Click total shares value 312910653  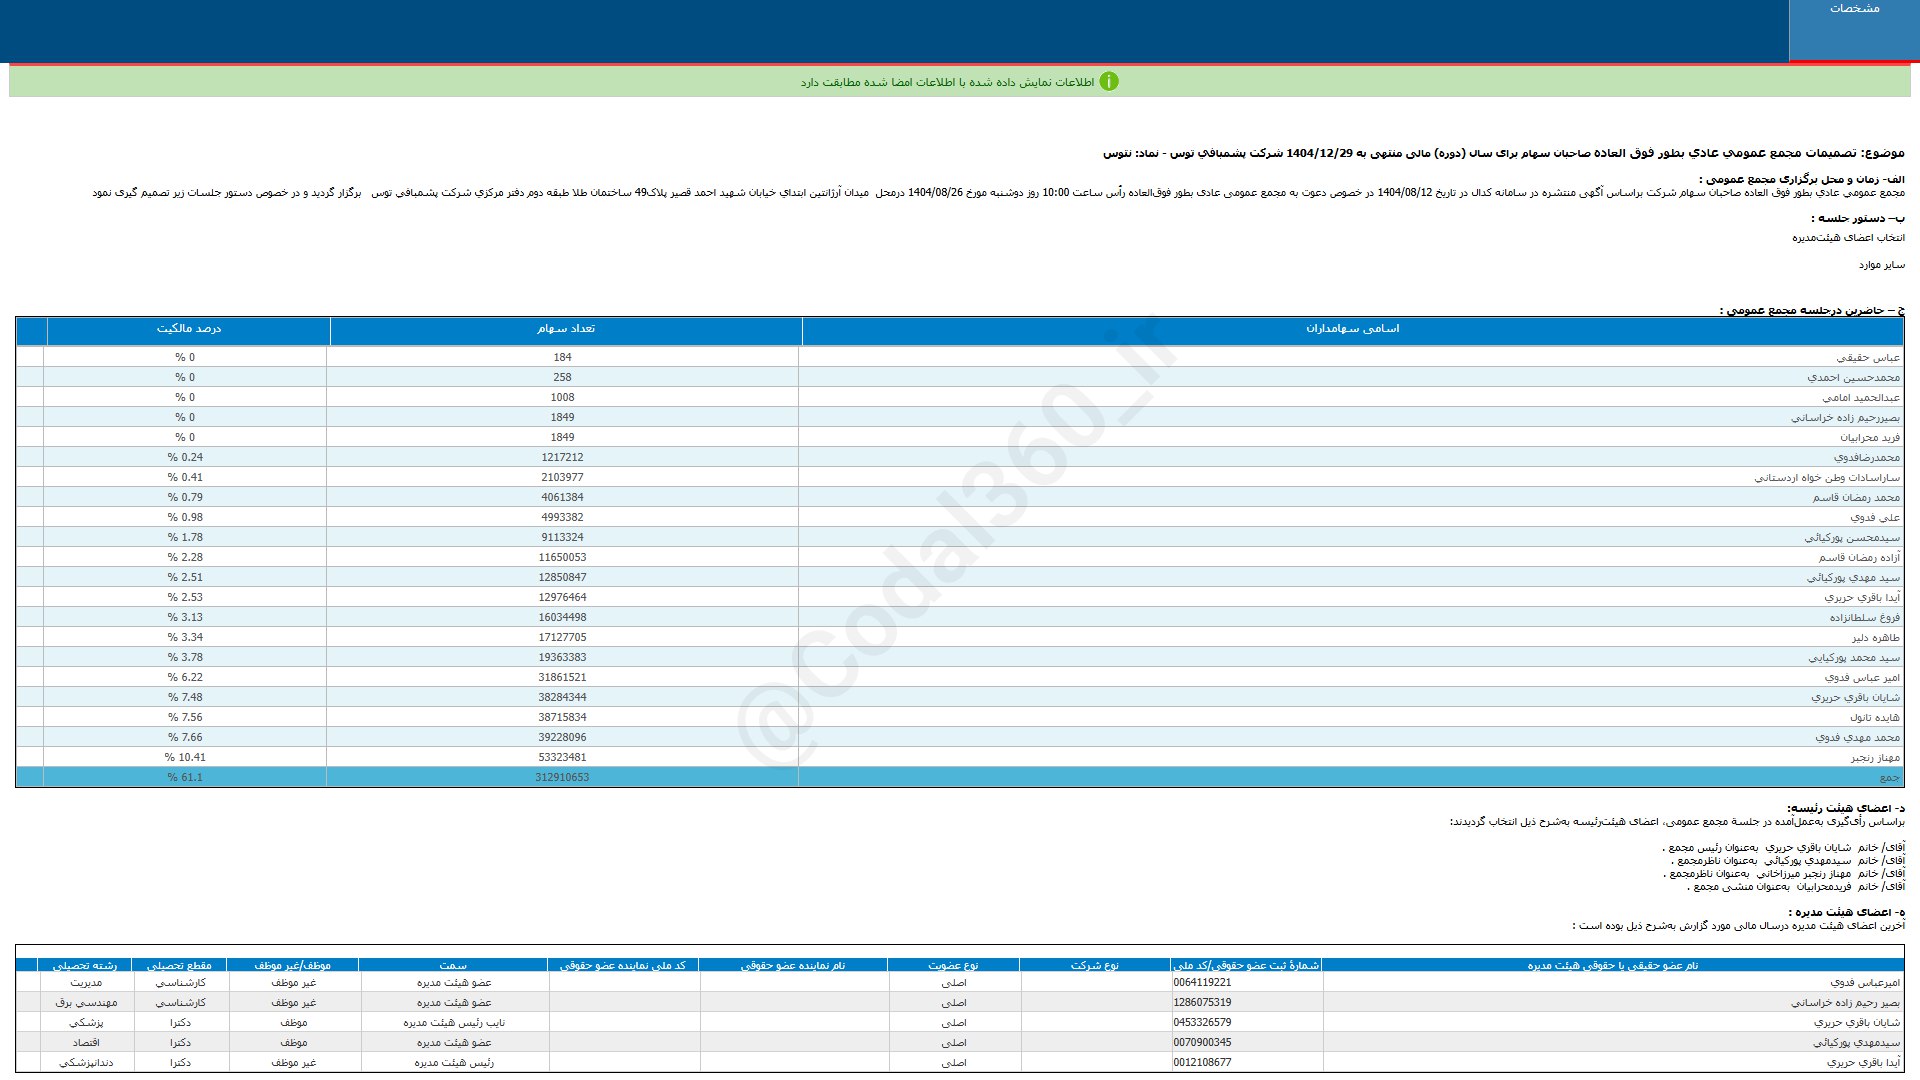562,778
